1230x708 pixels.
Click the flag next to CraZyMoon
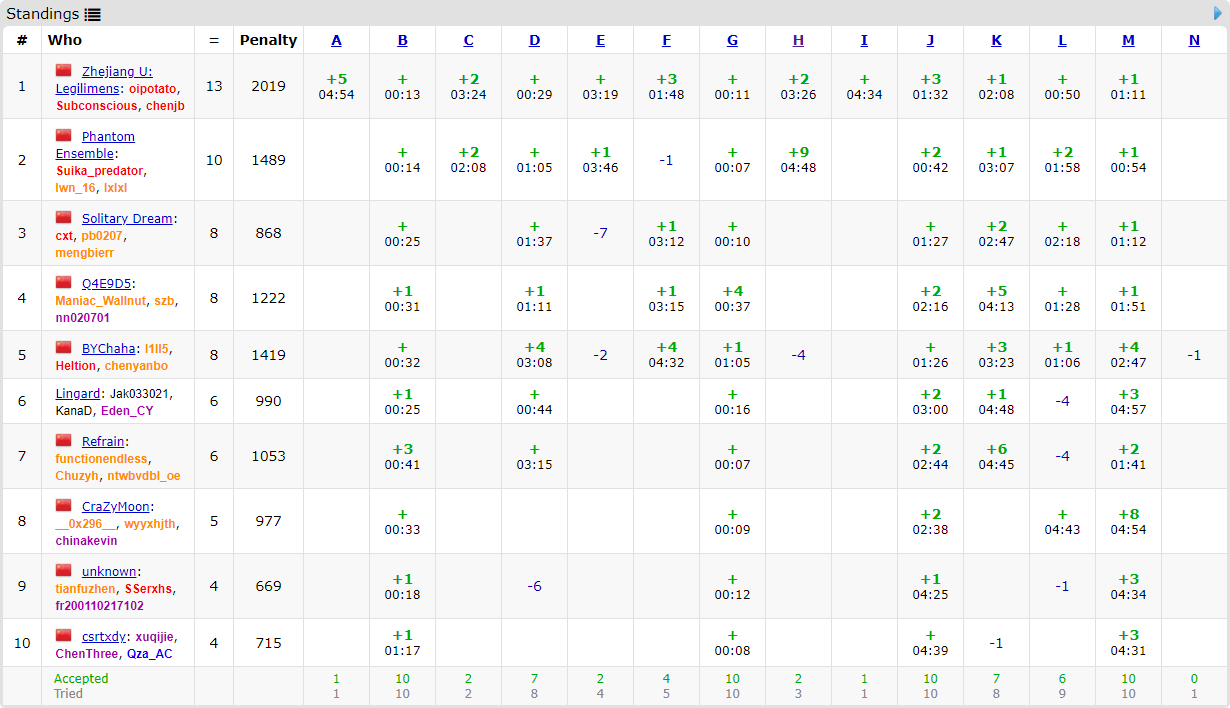click(x=64, y=505)
